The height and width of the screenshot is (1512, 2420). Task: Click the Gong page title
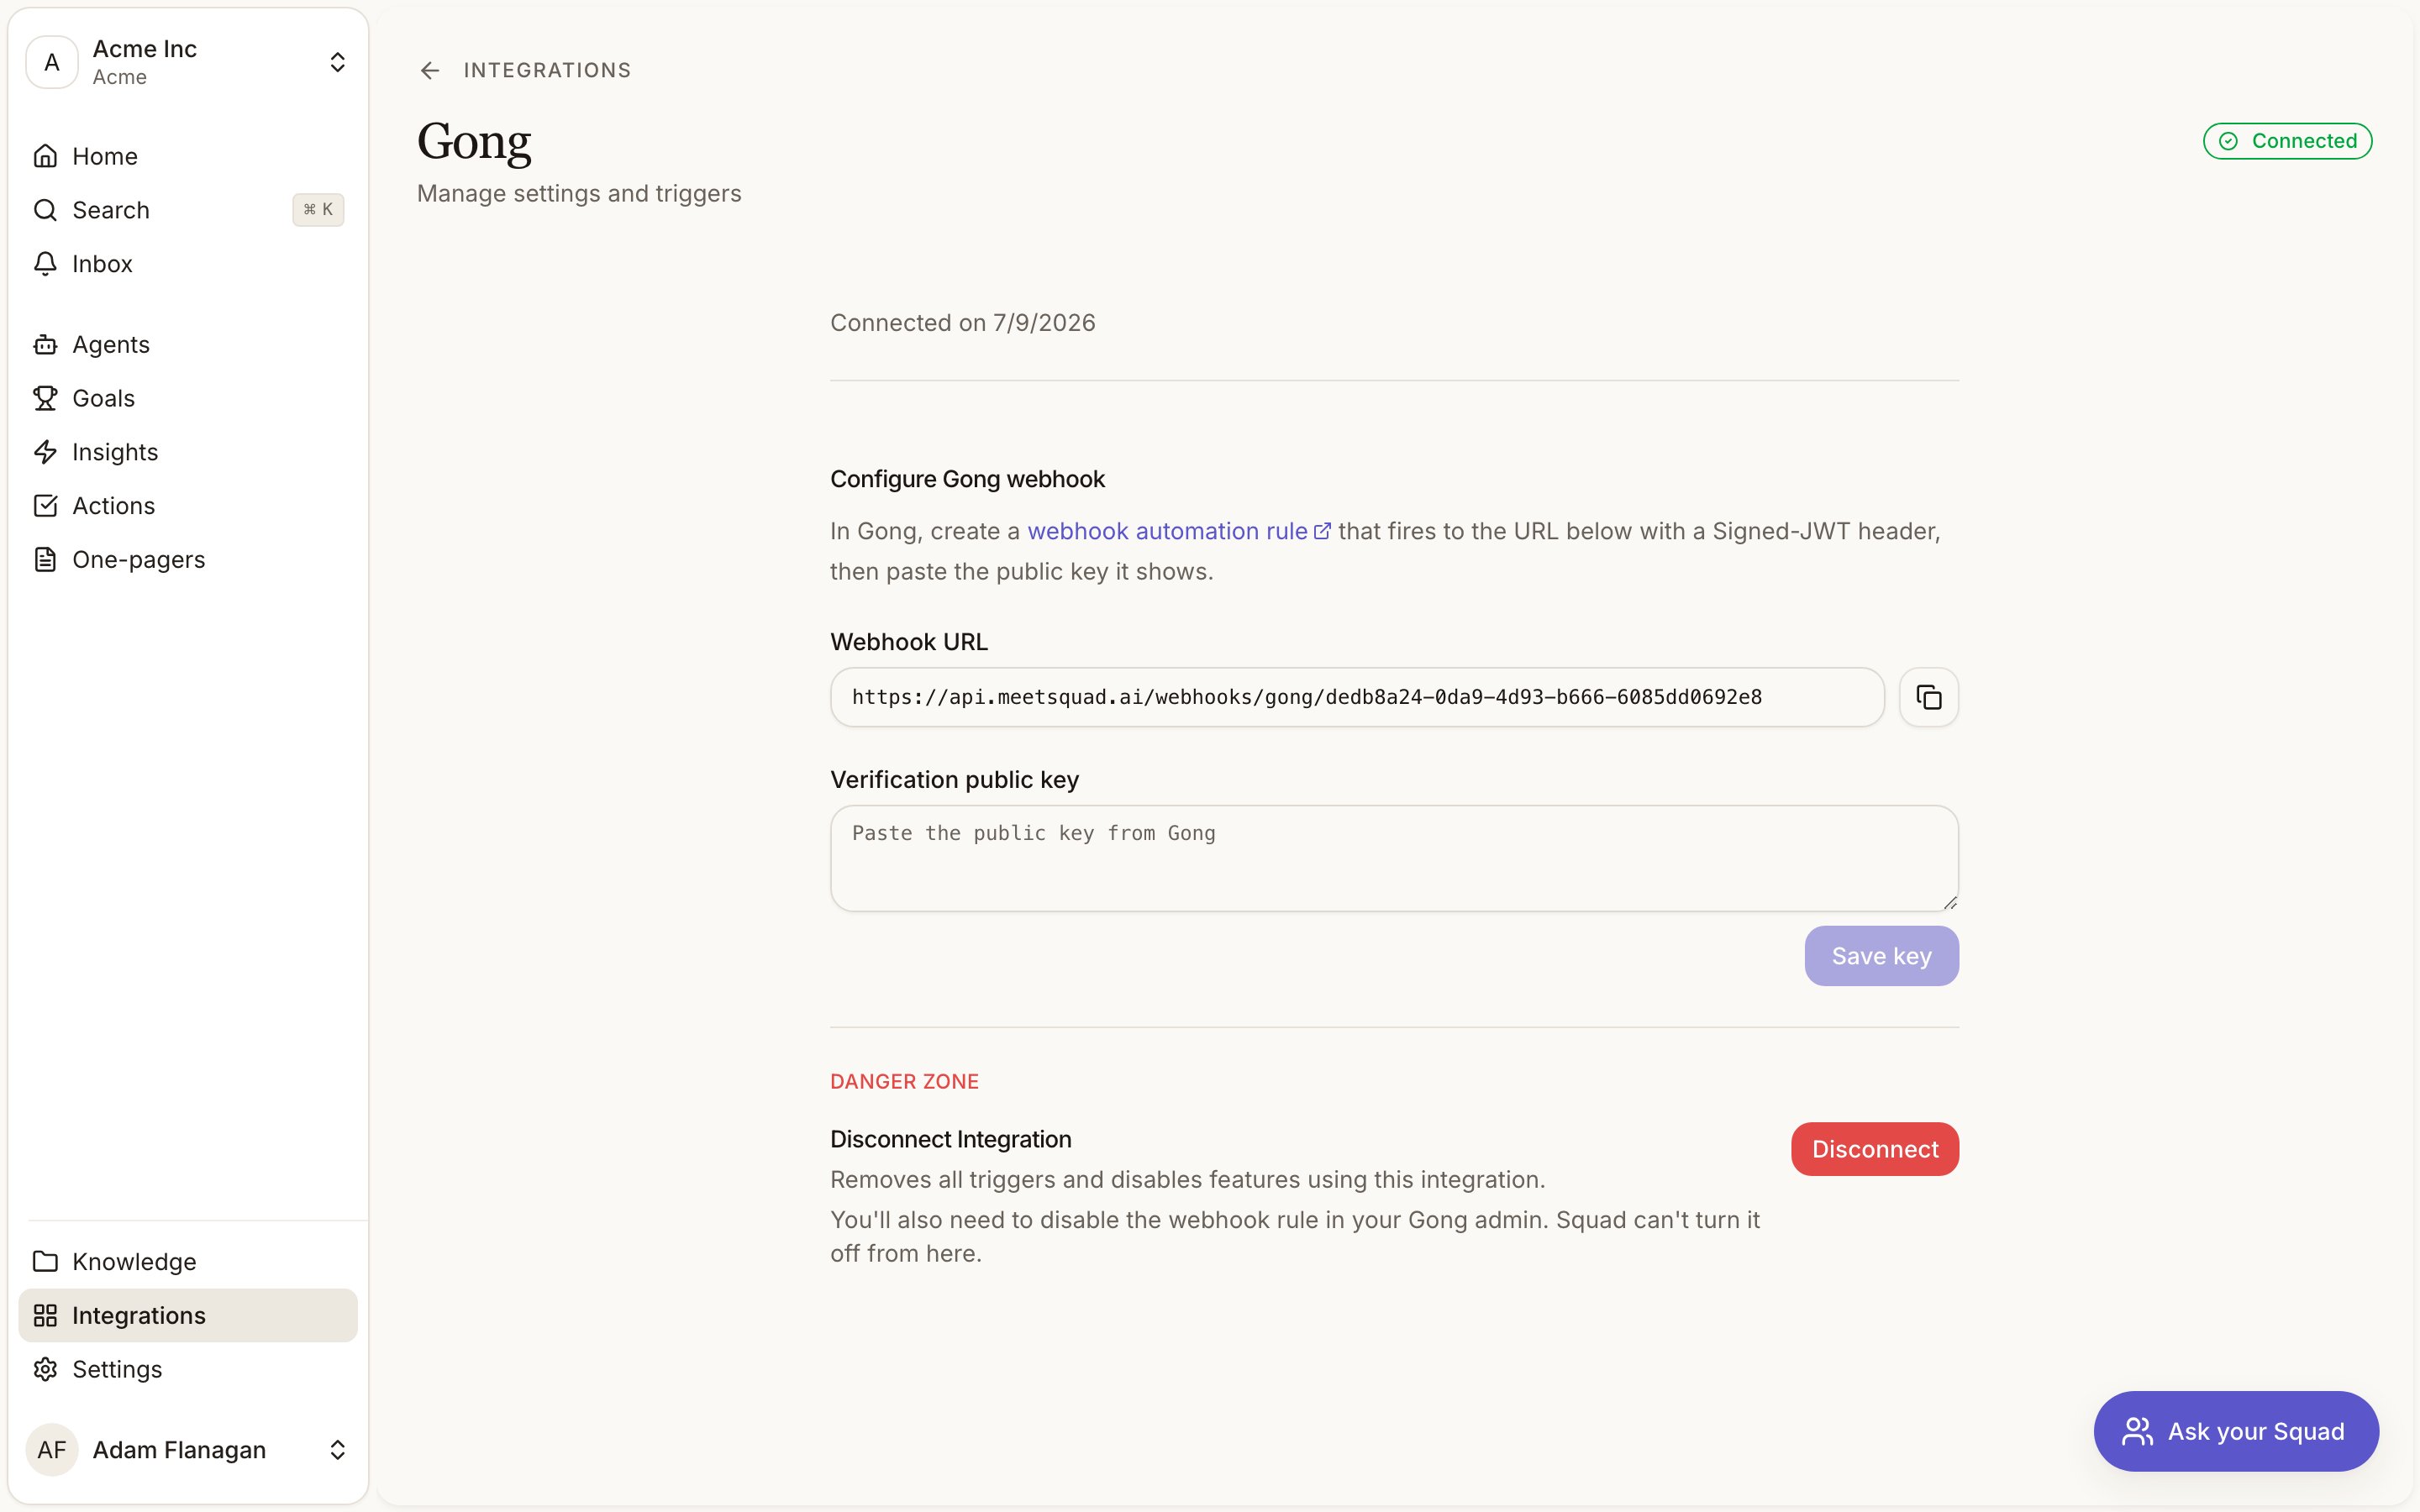[x=474, y=142]
